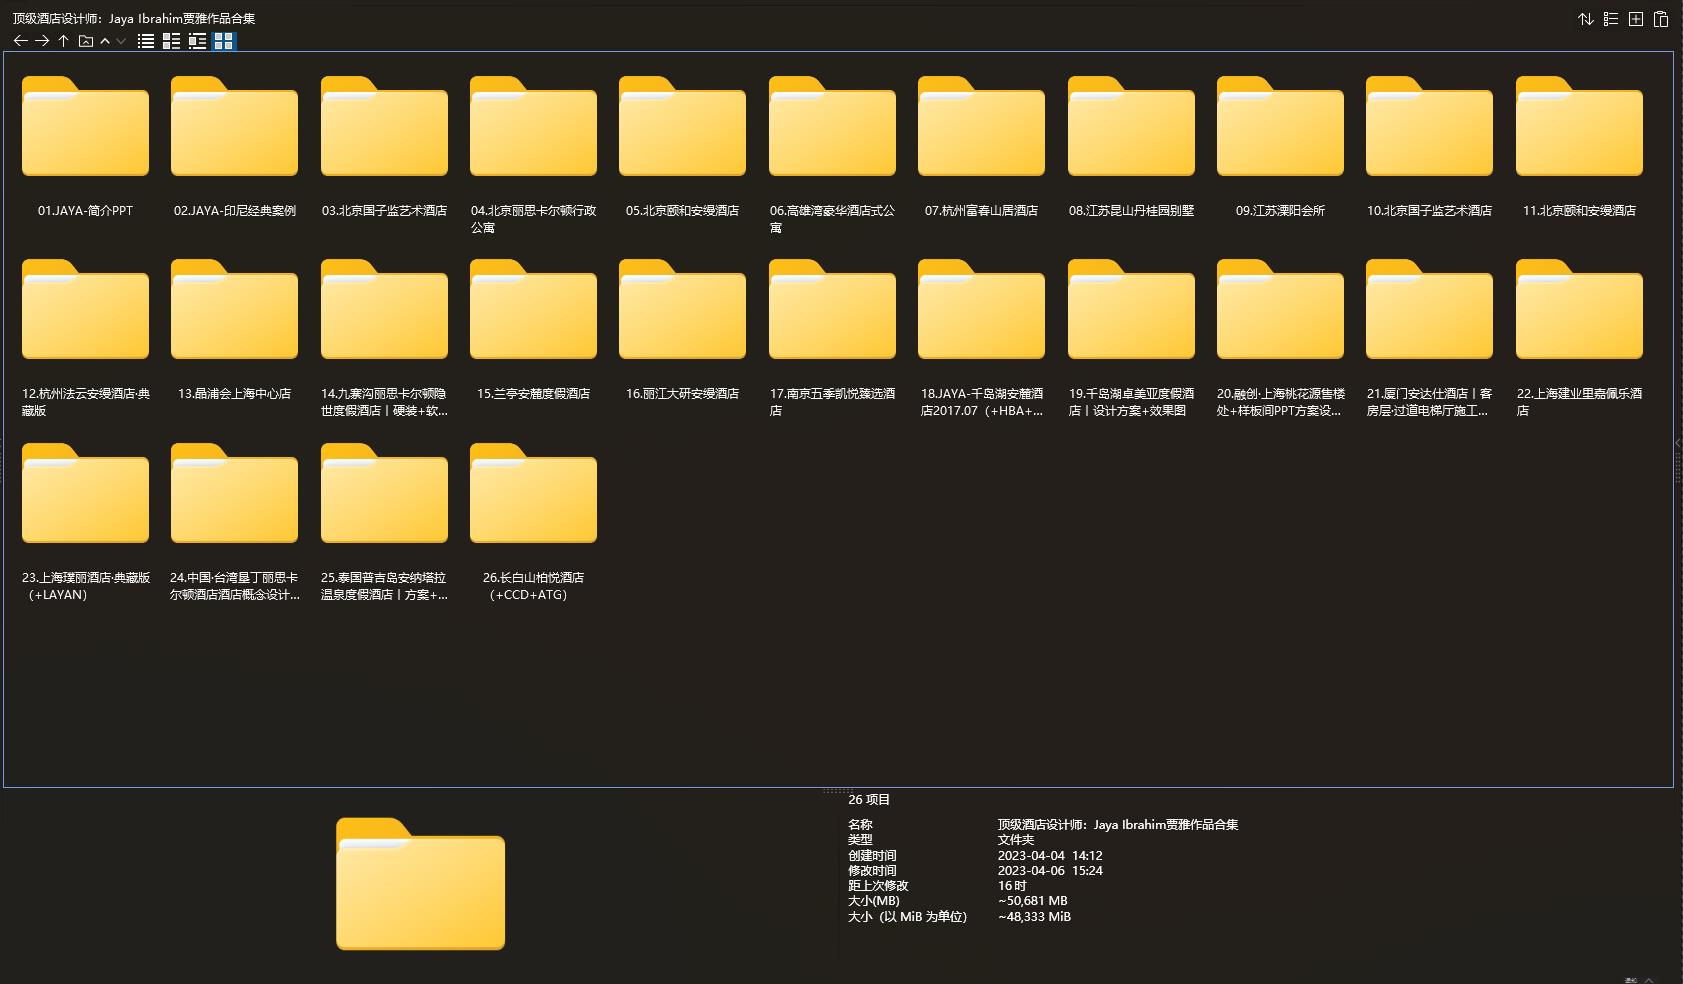This screenshot has width=1683, height=984.
Task: Select the large icons grid view
Action: tap(224, 41)
